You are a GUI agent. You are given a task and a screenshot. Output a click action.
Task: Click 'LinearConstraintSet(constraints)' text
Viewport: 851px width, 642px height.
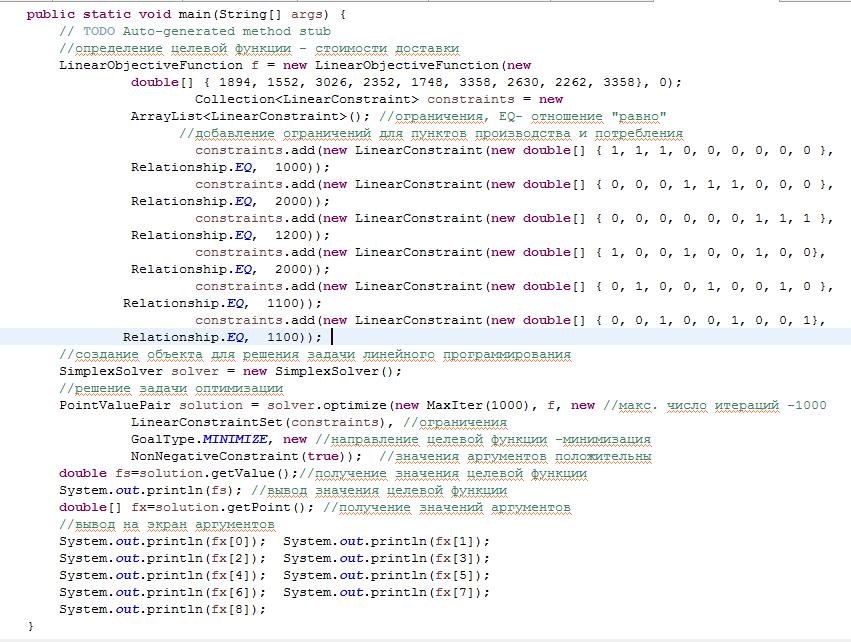[258, 422]
